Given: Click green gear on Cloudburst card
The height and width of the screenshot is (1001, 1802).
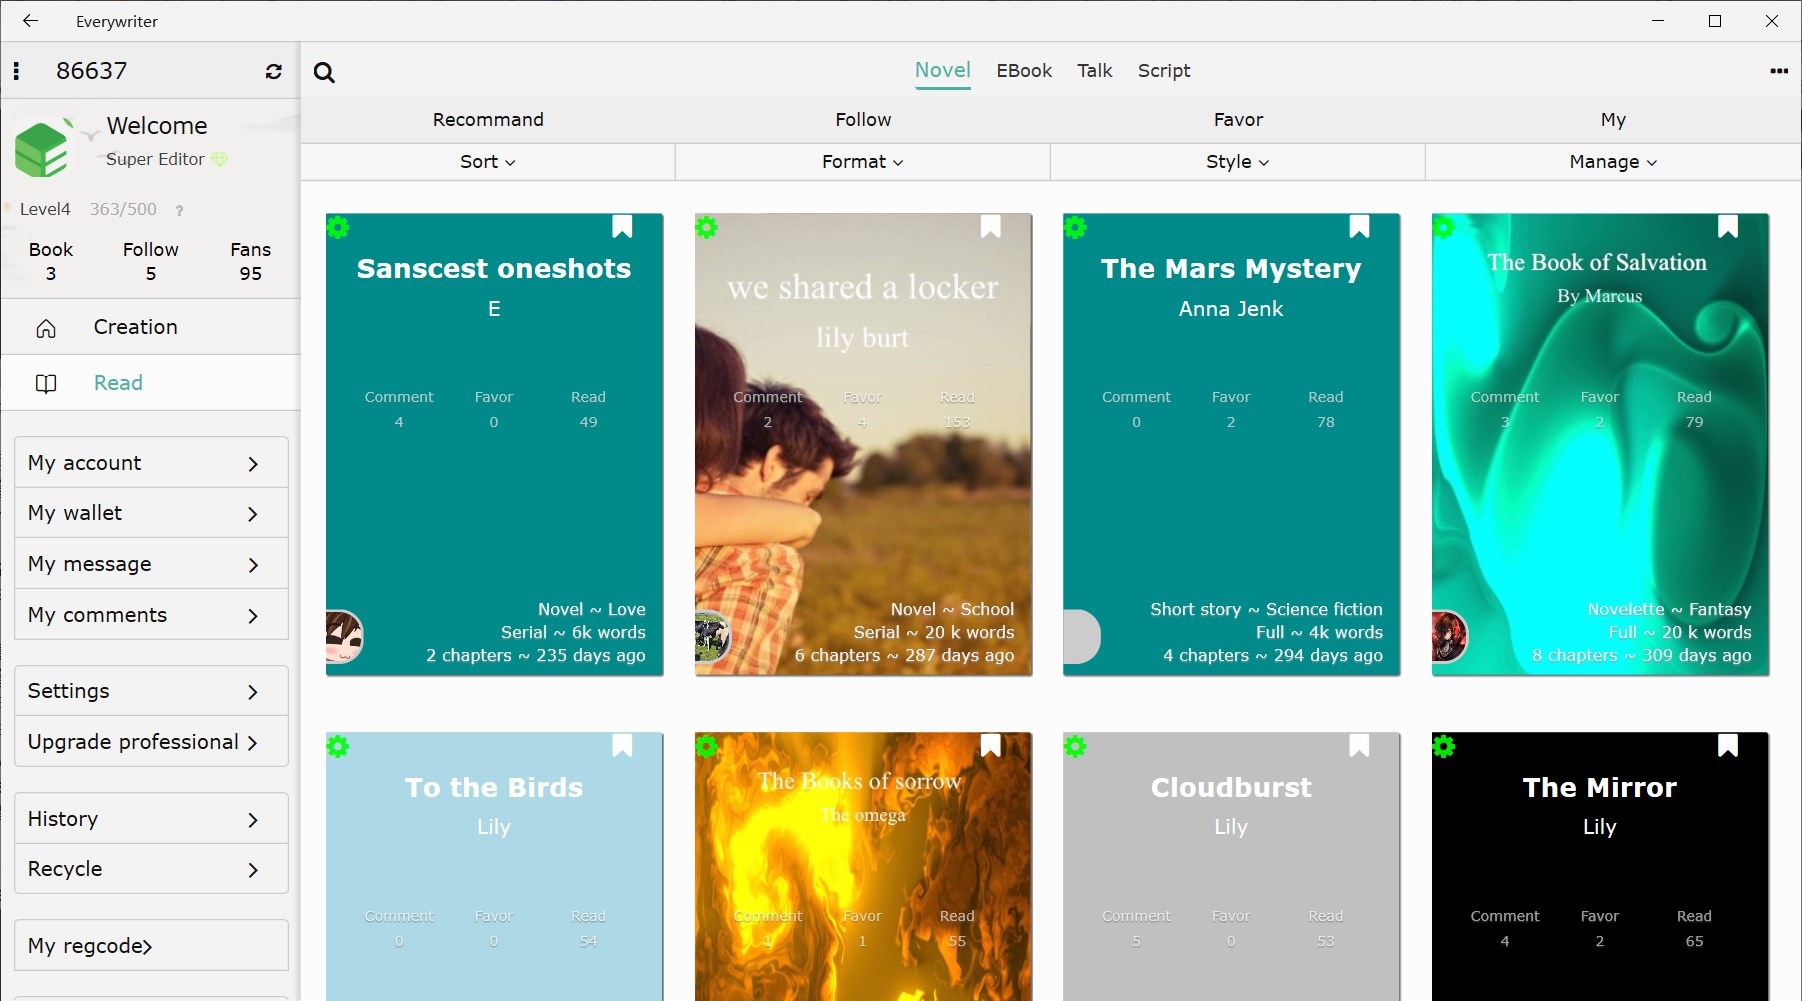Looking at the screenshot, I should point(1075,746).
